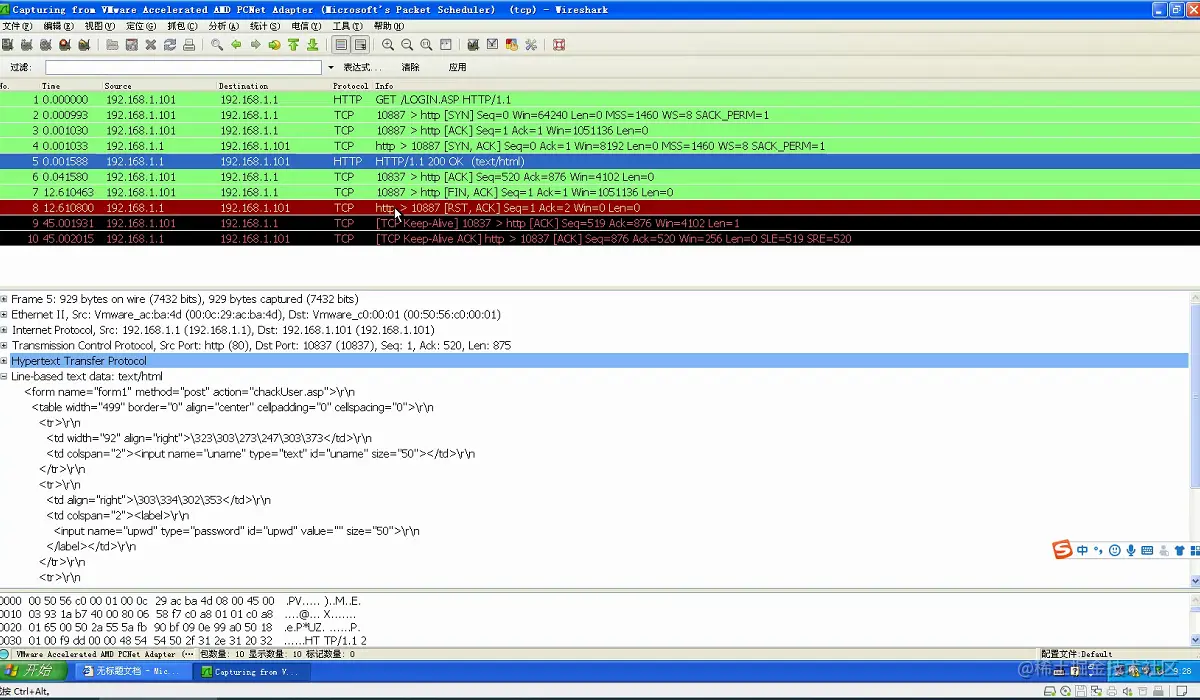The image size is (1200, 700).
Task: Open coloring rules toolbar icon
Action: click(x=511, y=45)
